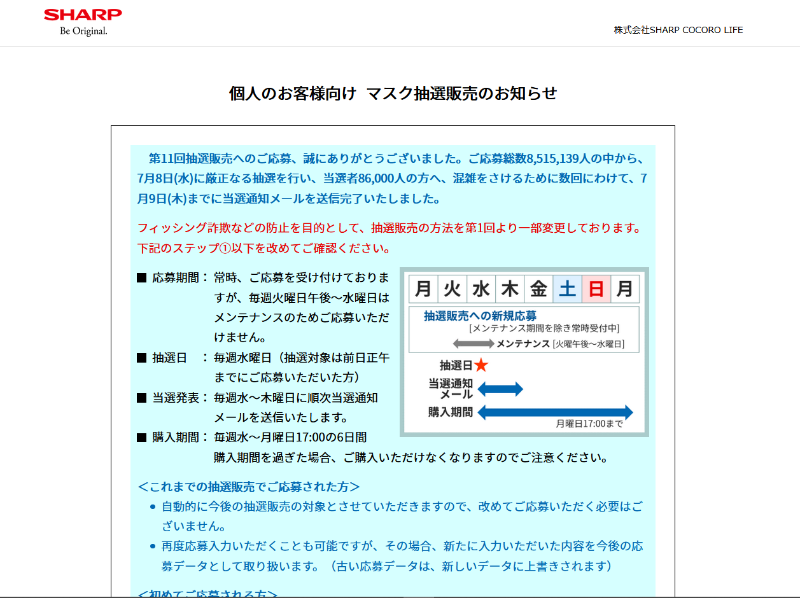The image size is (800, 598).
Task: Click the red フィッシング詐欺 warning text
Action: point(390,238)
